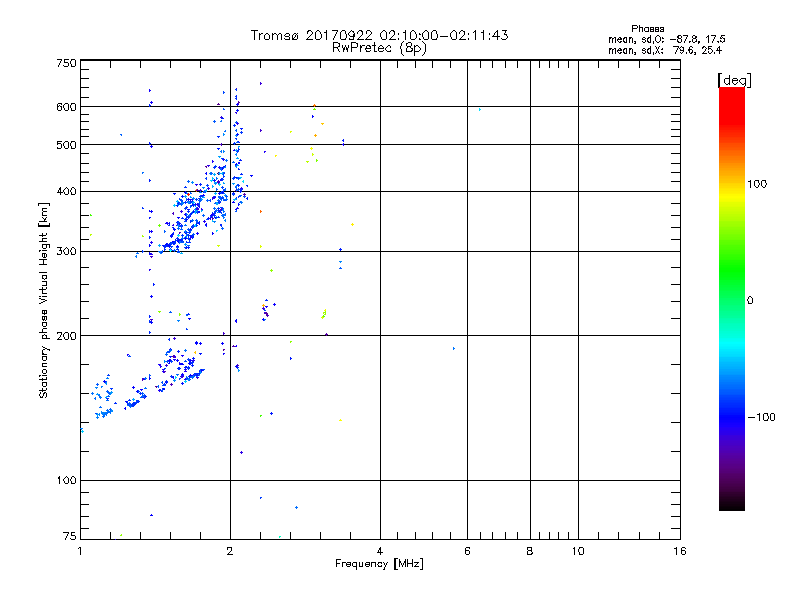The width and height of the screenshot is (800, 600).
Task: Click the y-axis tick label '200'
Action: tap(66, 336)
